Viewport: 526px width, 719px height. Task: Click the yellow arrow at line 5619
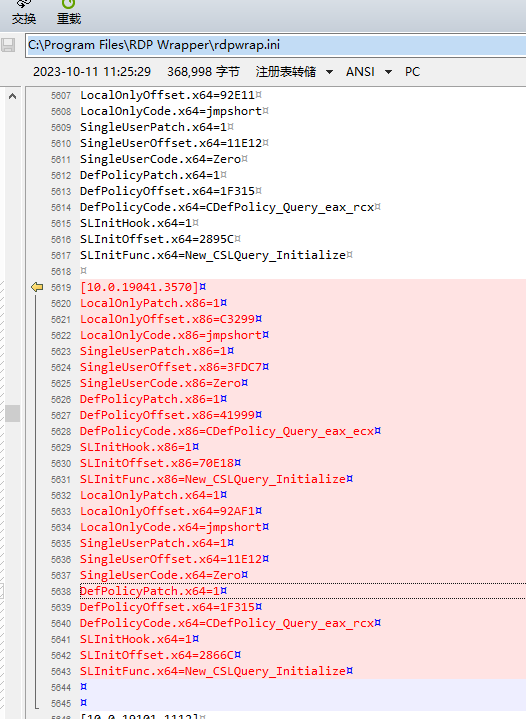tap(37, 287)
